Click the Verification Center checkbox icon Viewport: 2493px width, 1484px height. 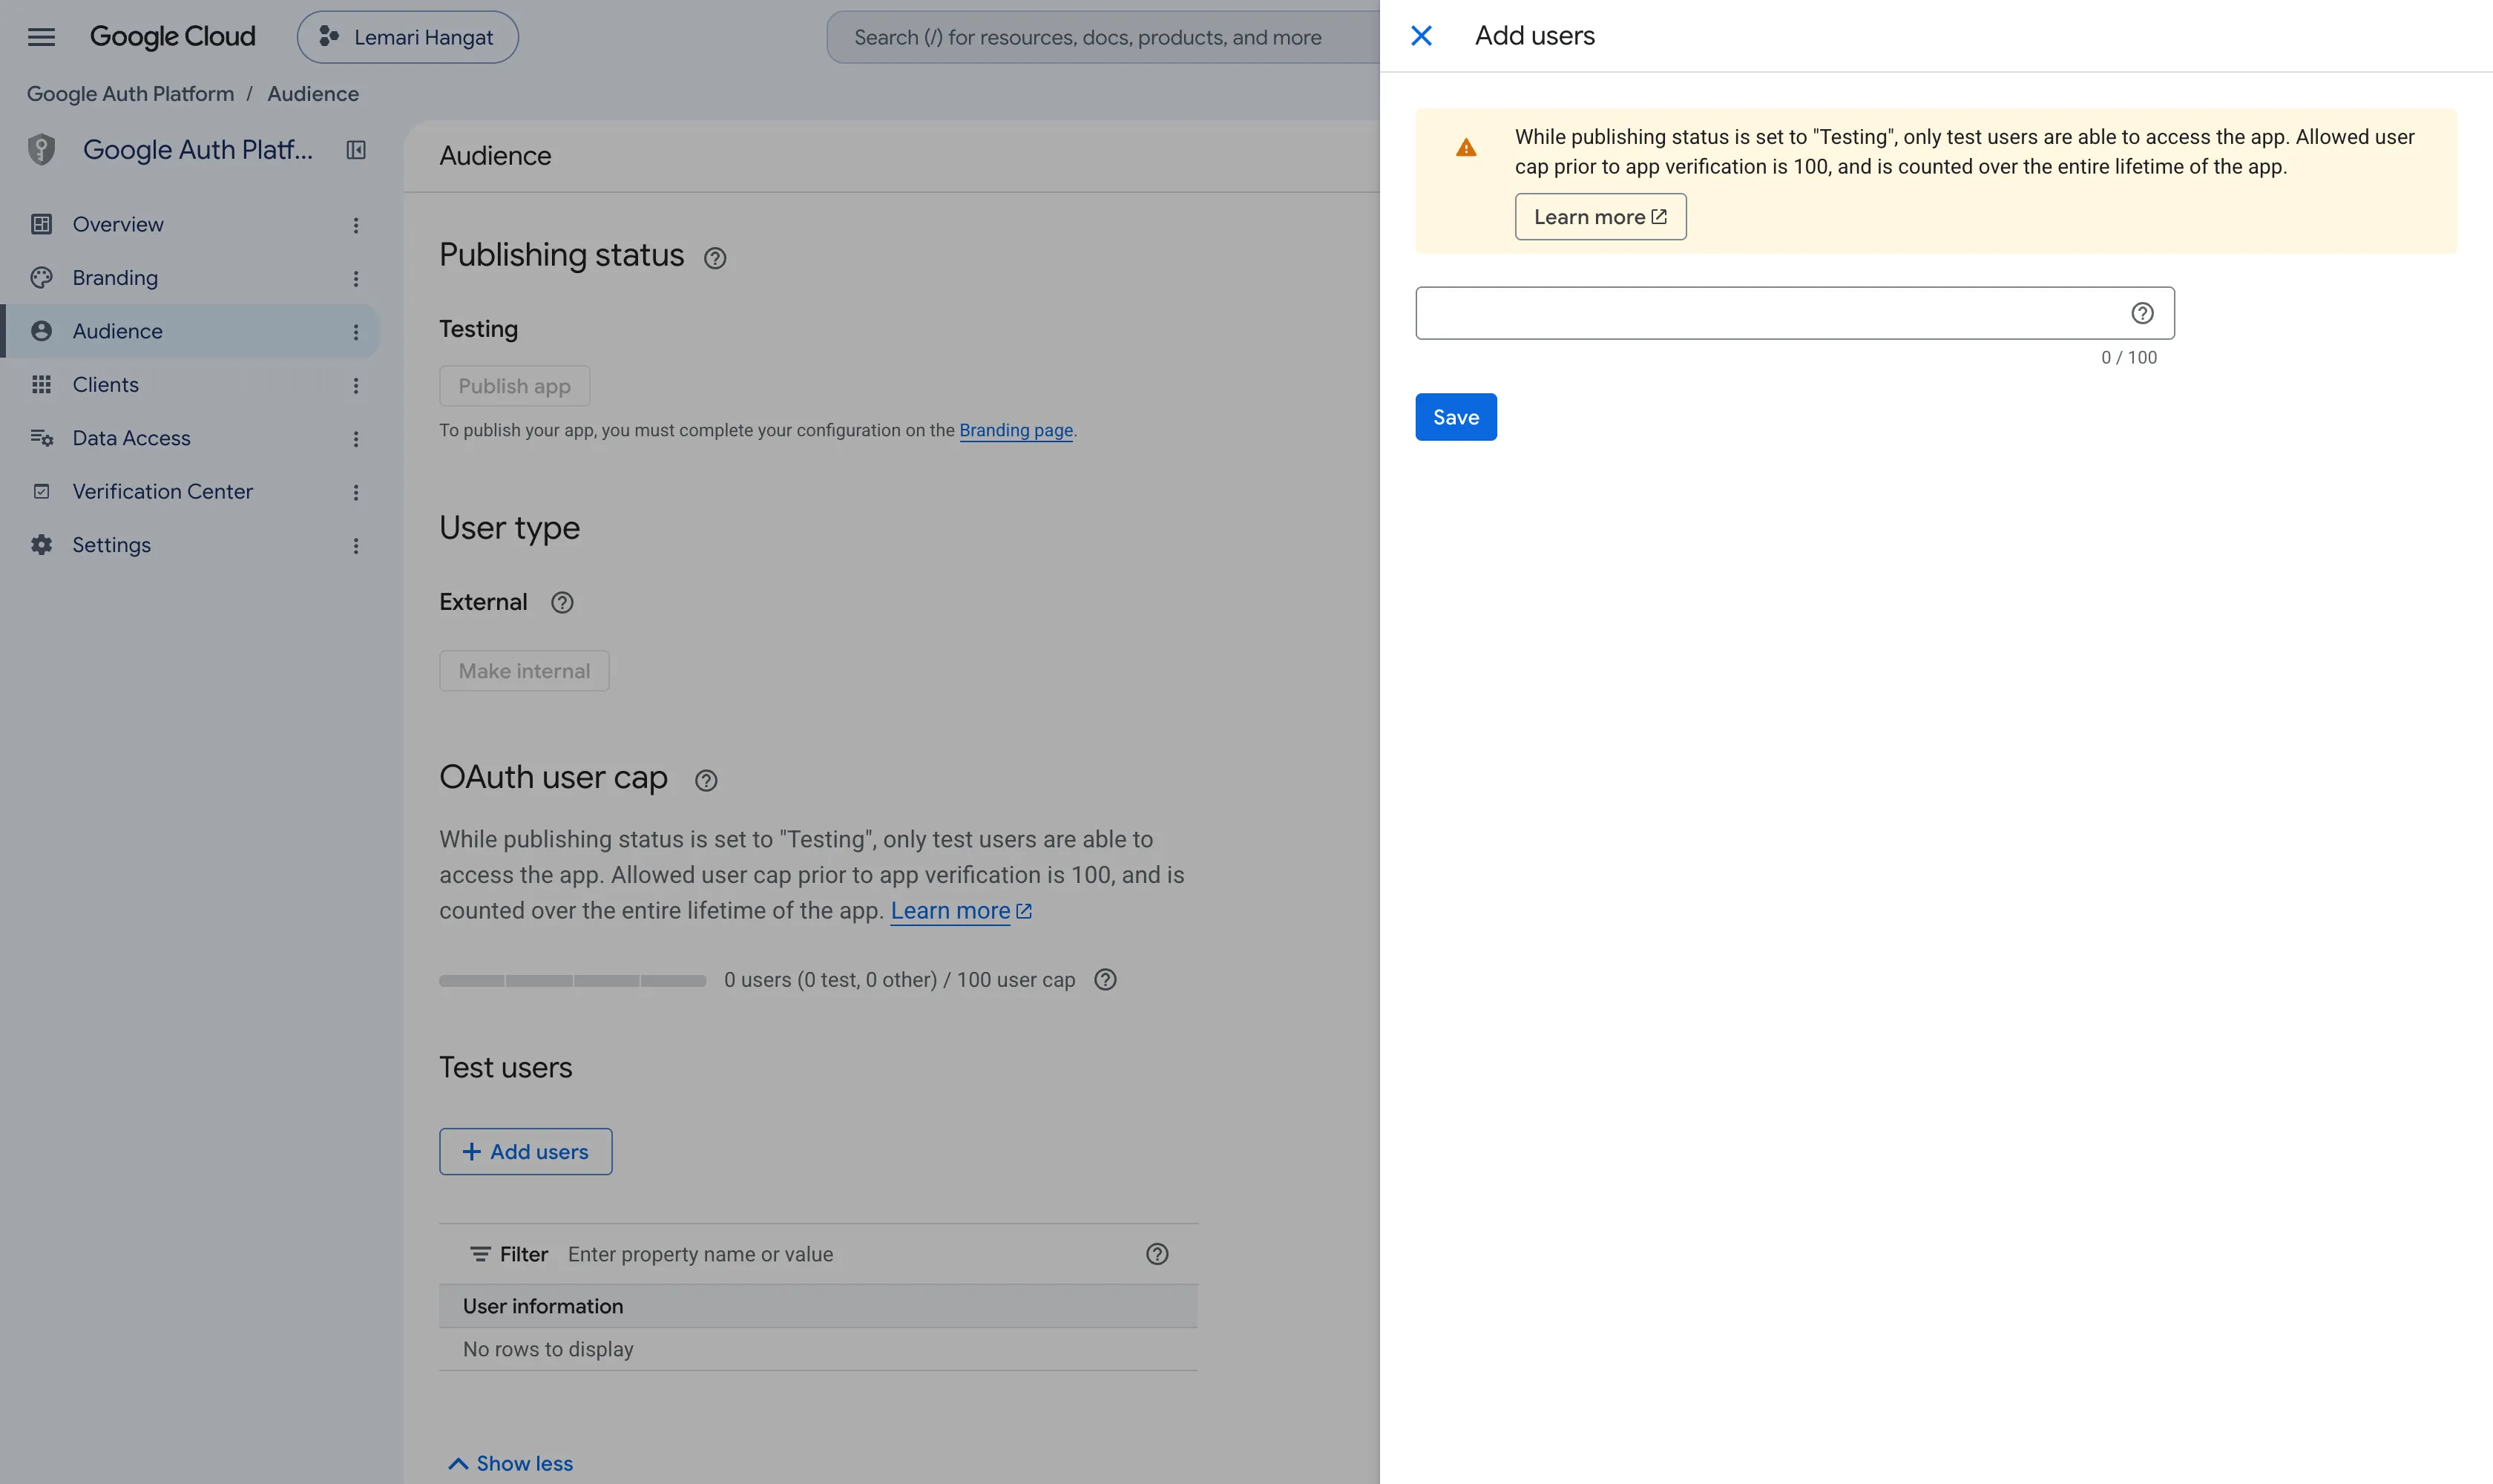[41, 491]
